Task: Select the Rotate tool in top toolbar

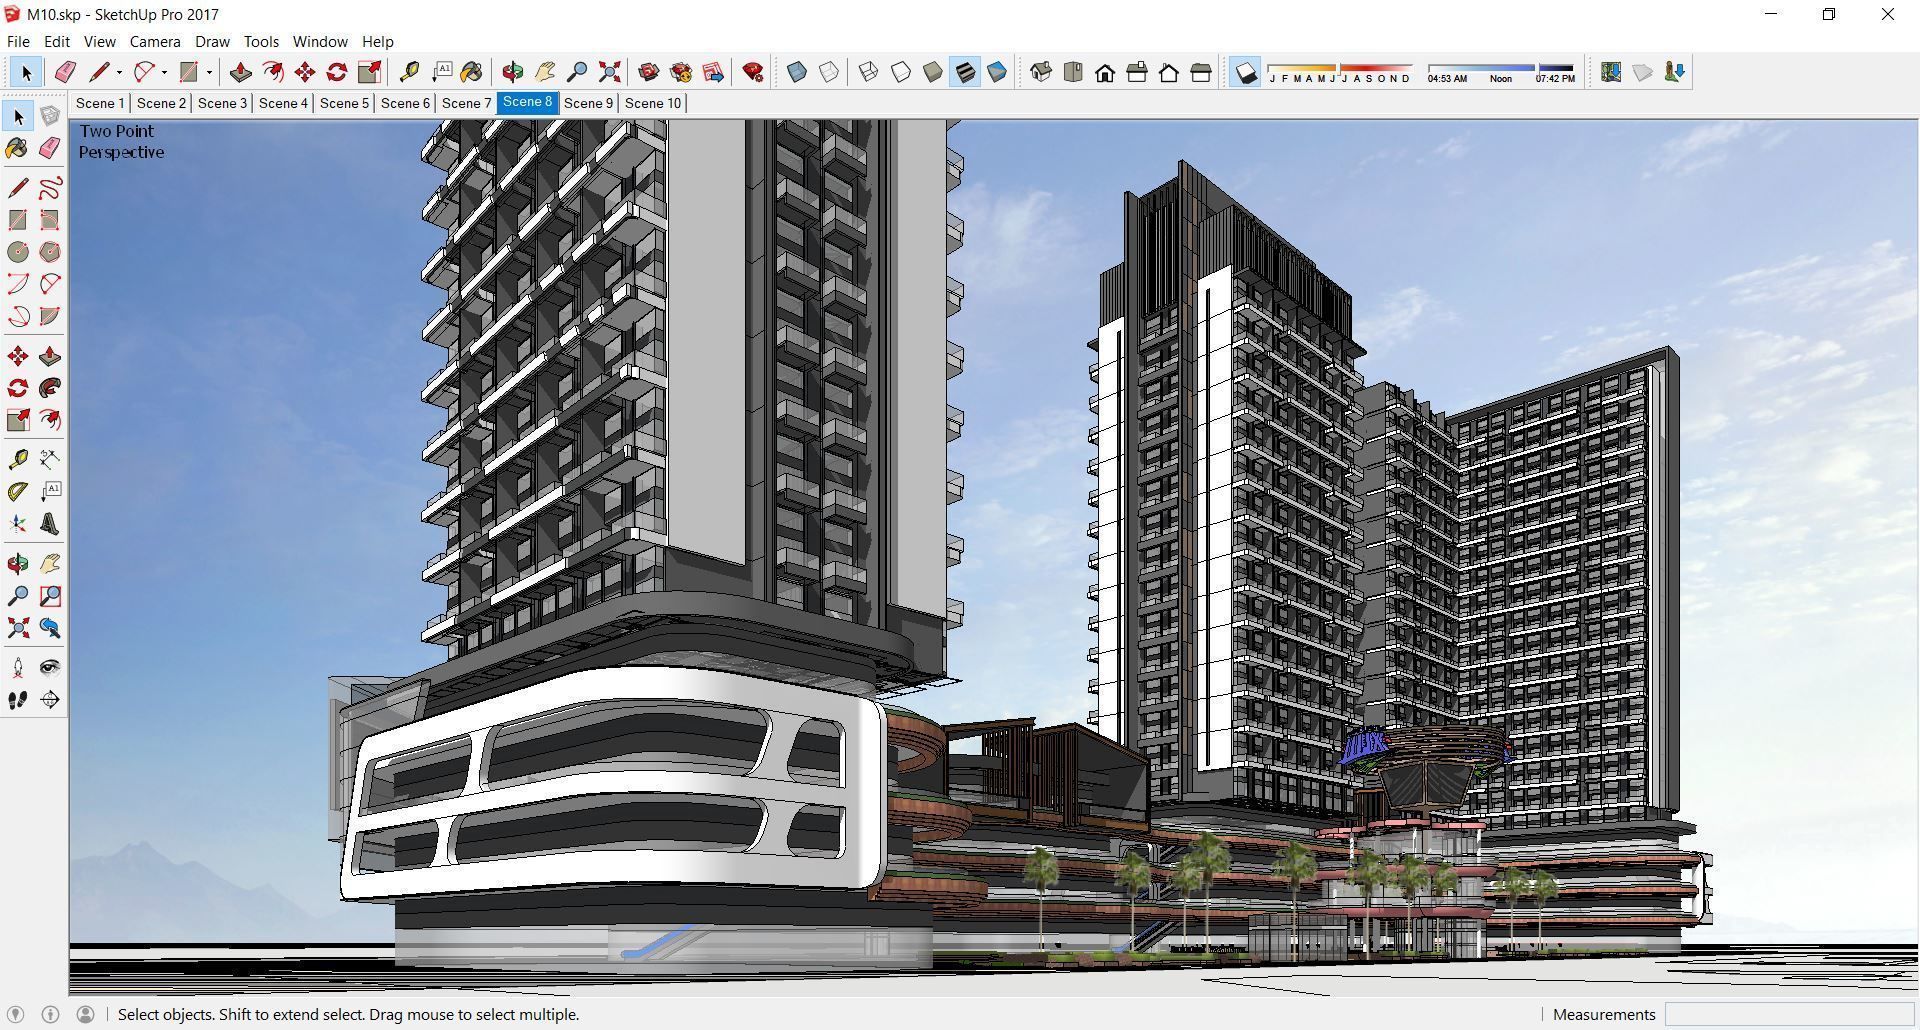Action: pos(337,72)
